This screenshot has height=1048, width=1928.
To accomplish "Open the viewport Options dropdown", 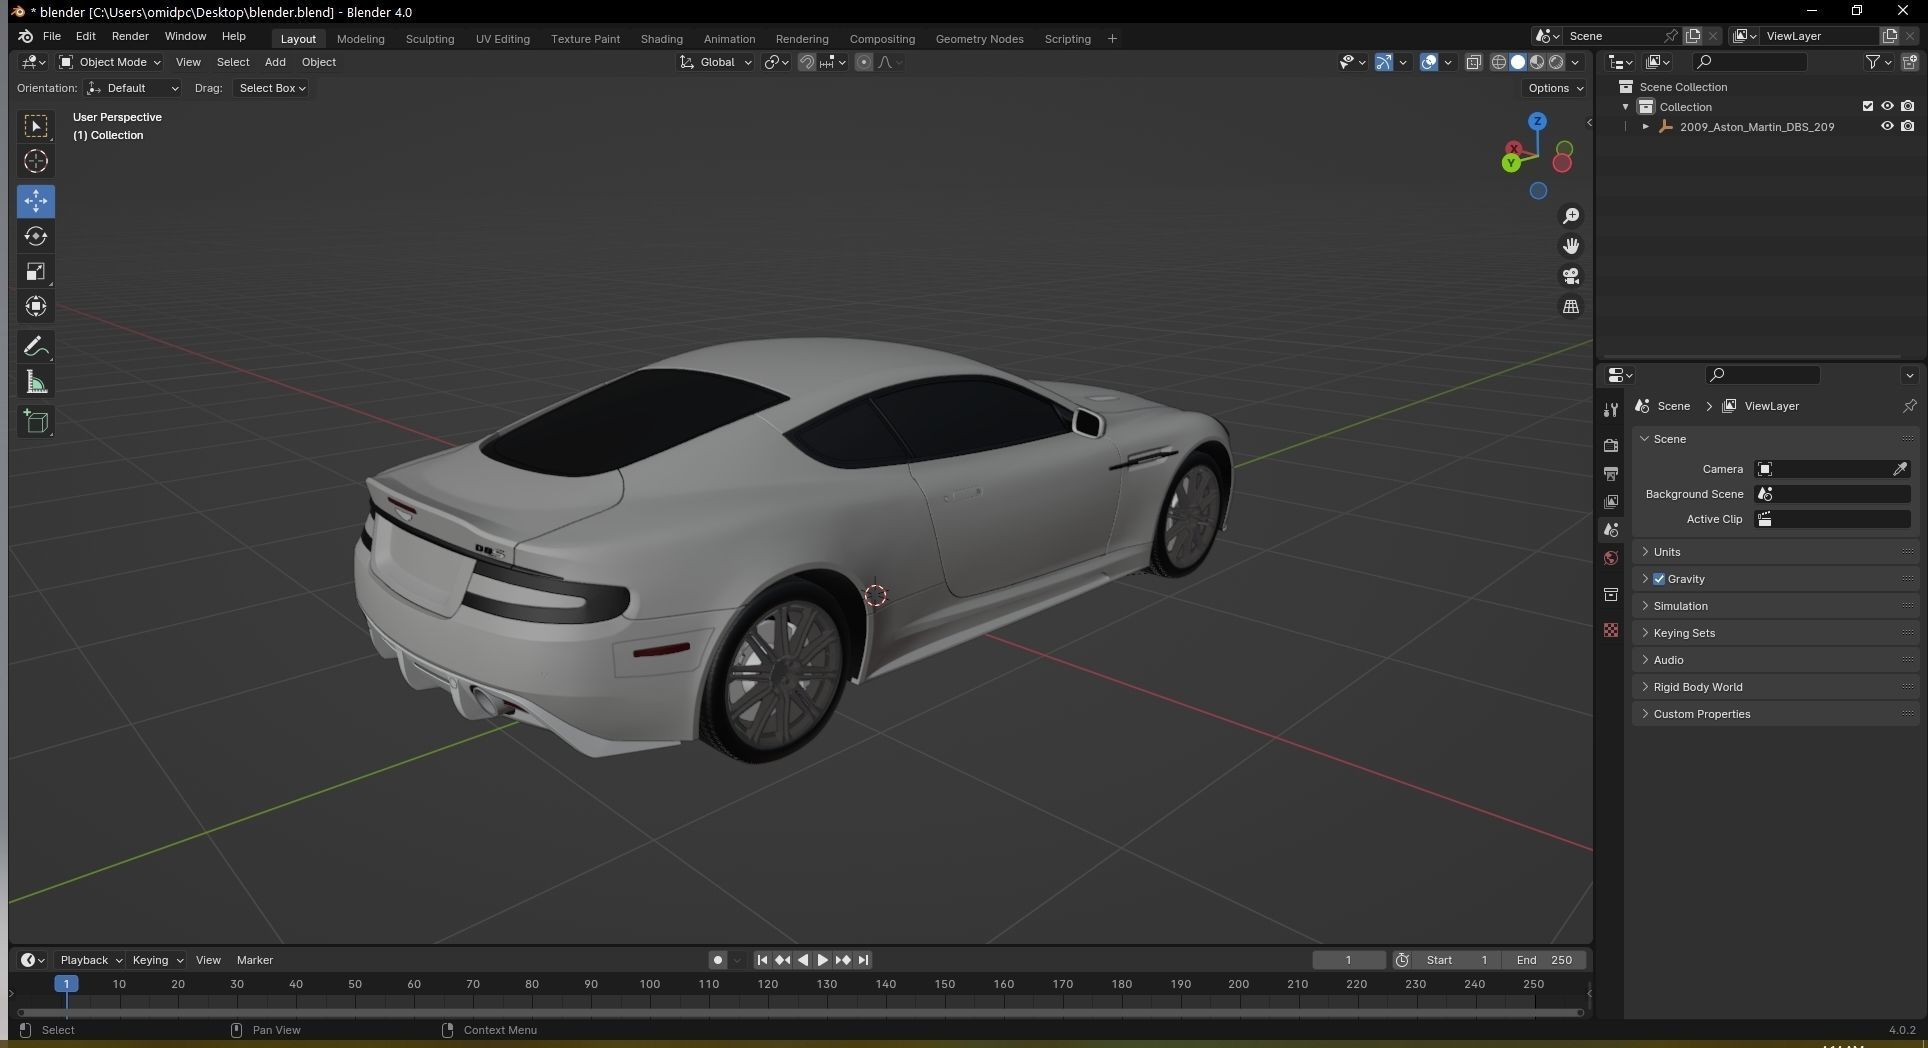I will 1555,88.
